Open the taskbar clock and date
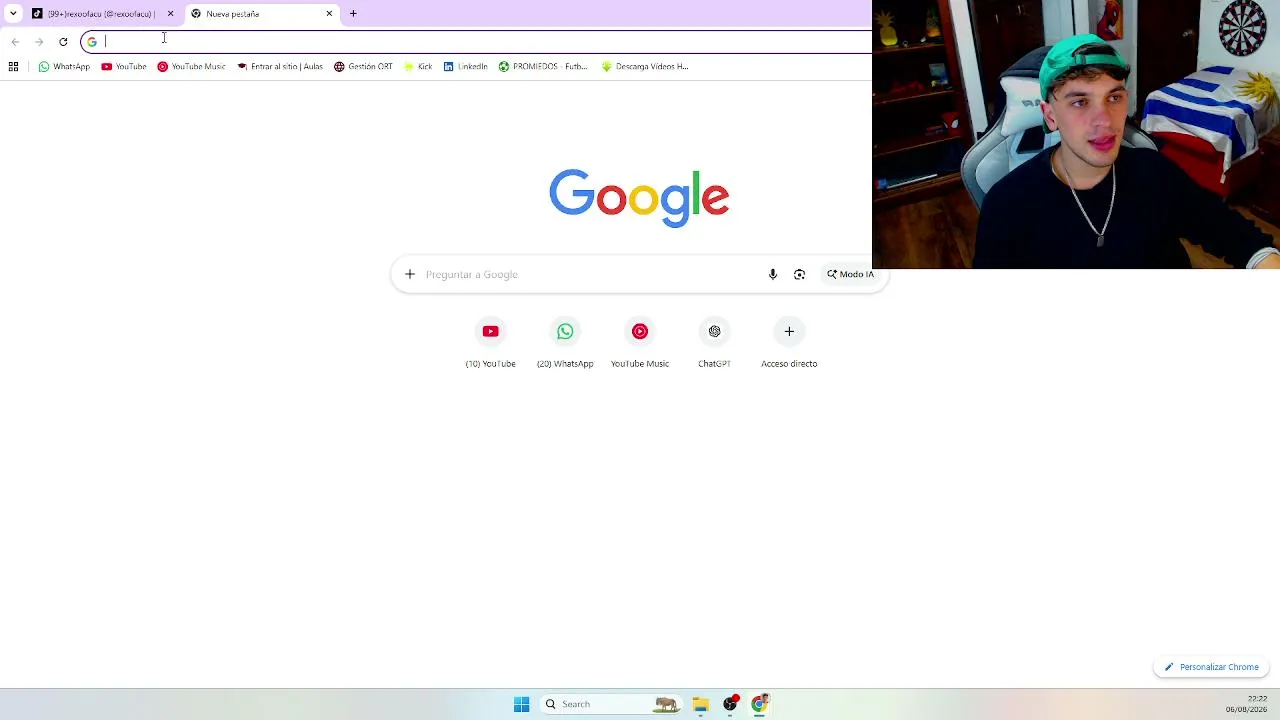 [x=1246, y=704]
